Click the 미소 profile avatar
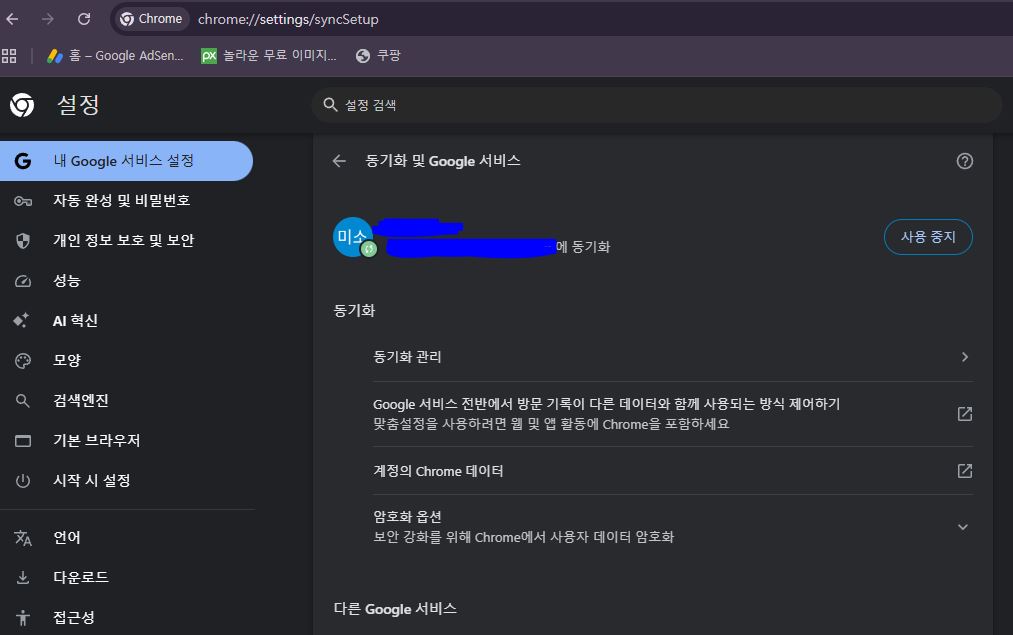 (353, 237)
